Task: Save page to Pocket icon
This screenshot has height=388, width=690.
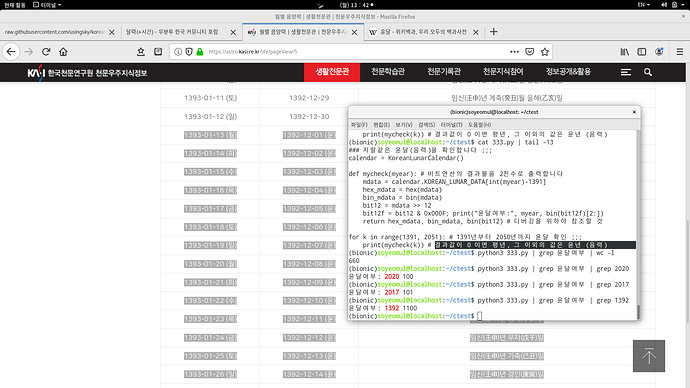Action: (x=529, y=51)
